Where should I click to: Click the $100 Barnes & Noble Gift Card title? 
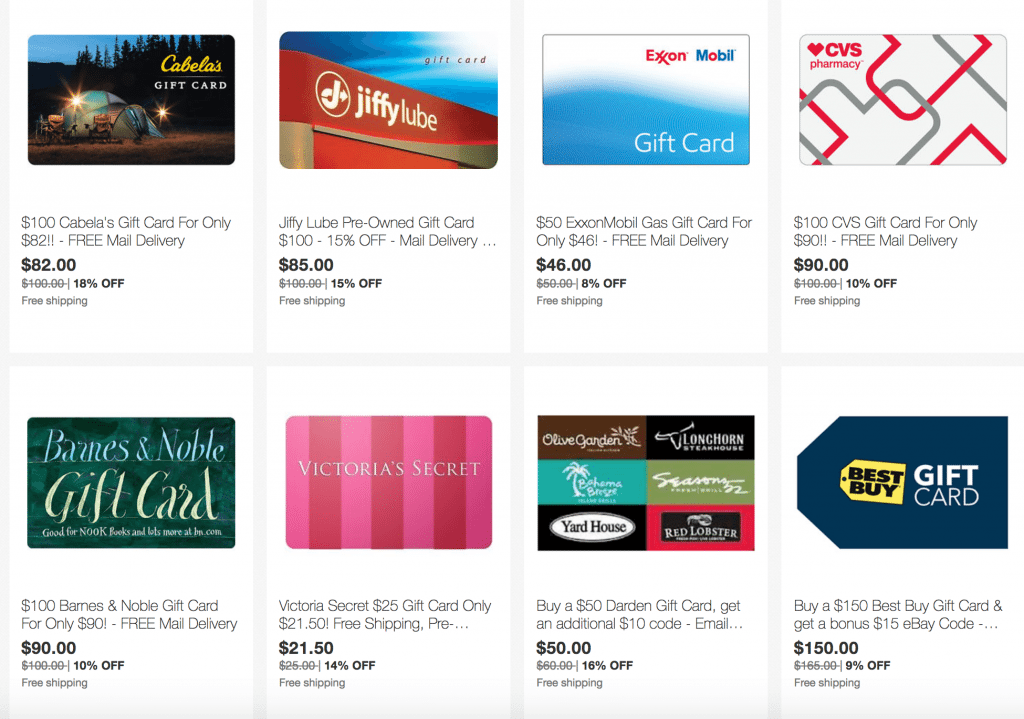tap(129, 615)
